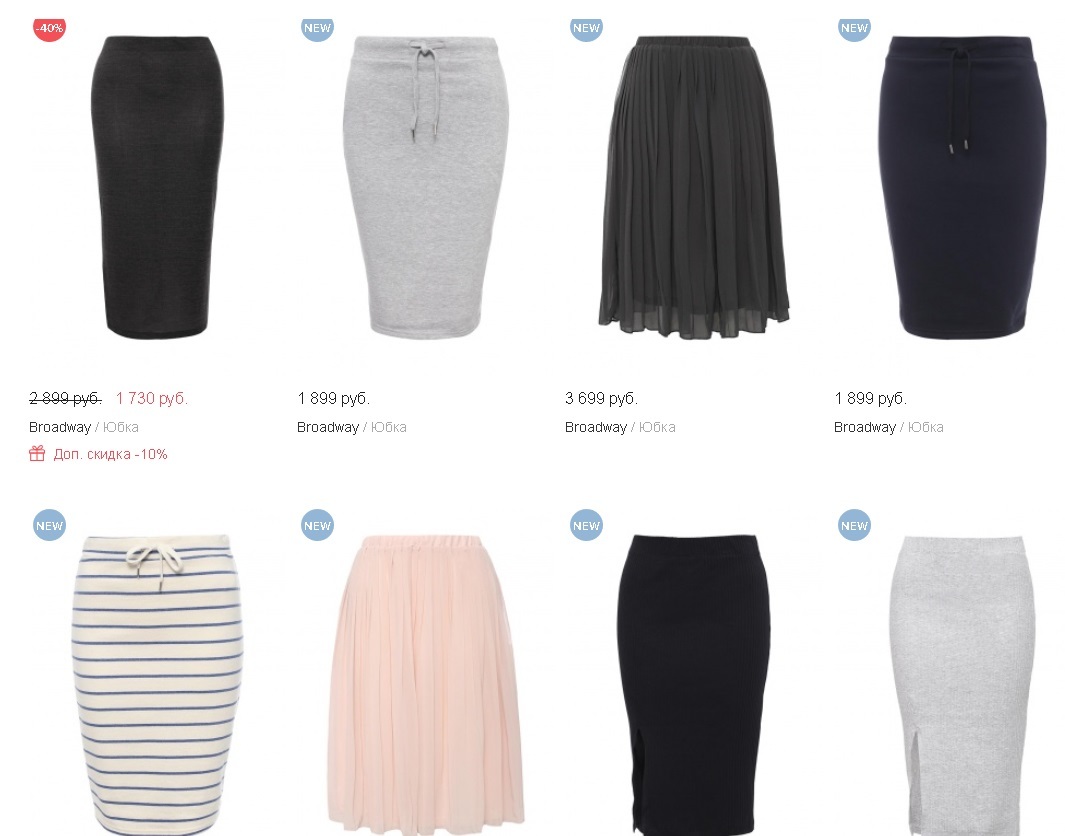Click the -40% discount badge

[50, 29]
